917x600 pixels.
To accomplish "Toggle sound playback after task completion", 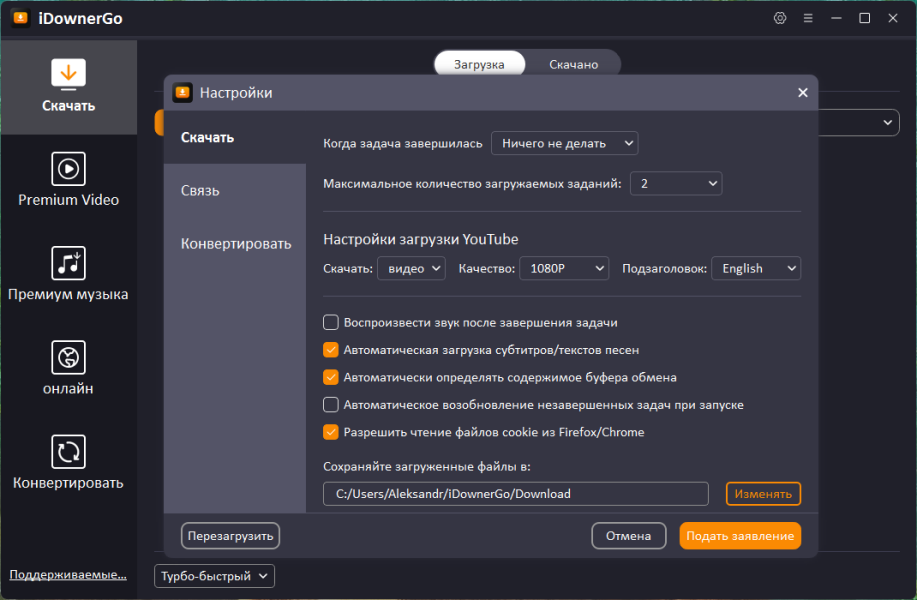I will 331,322.
